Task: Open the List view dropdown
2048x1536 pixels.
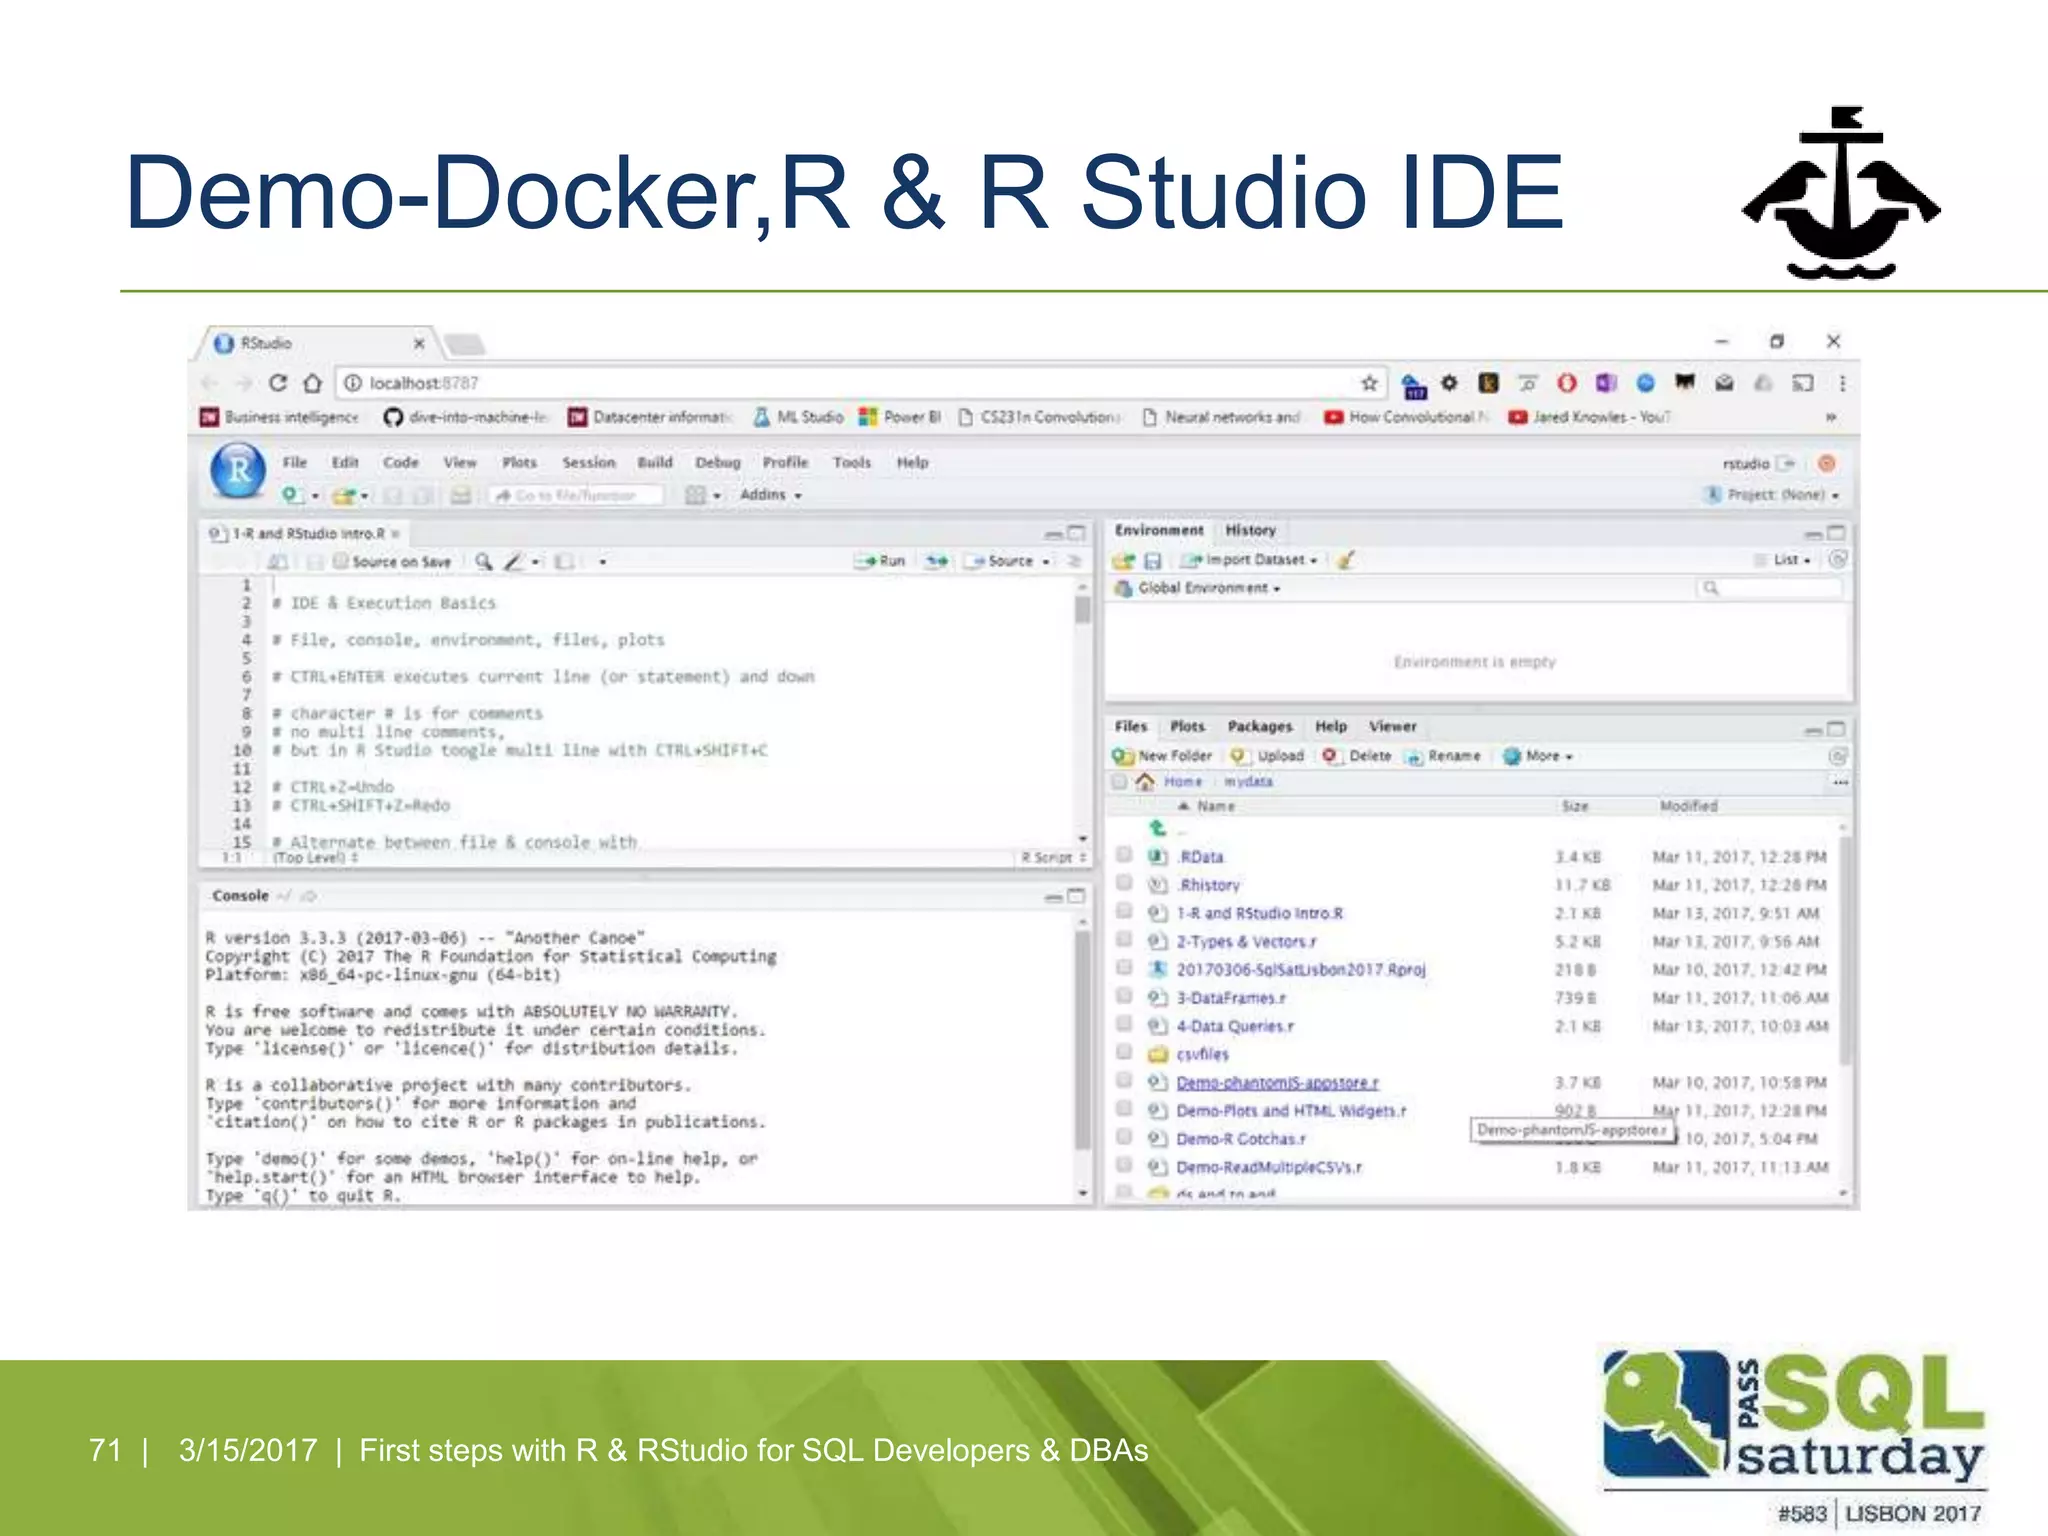Action: pos(1784,560)
